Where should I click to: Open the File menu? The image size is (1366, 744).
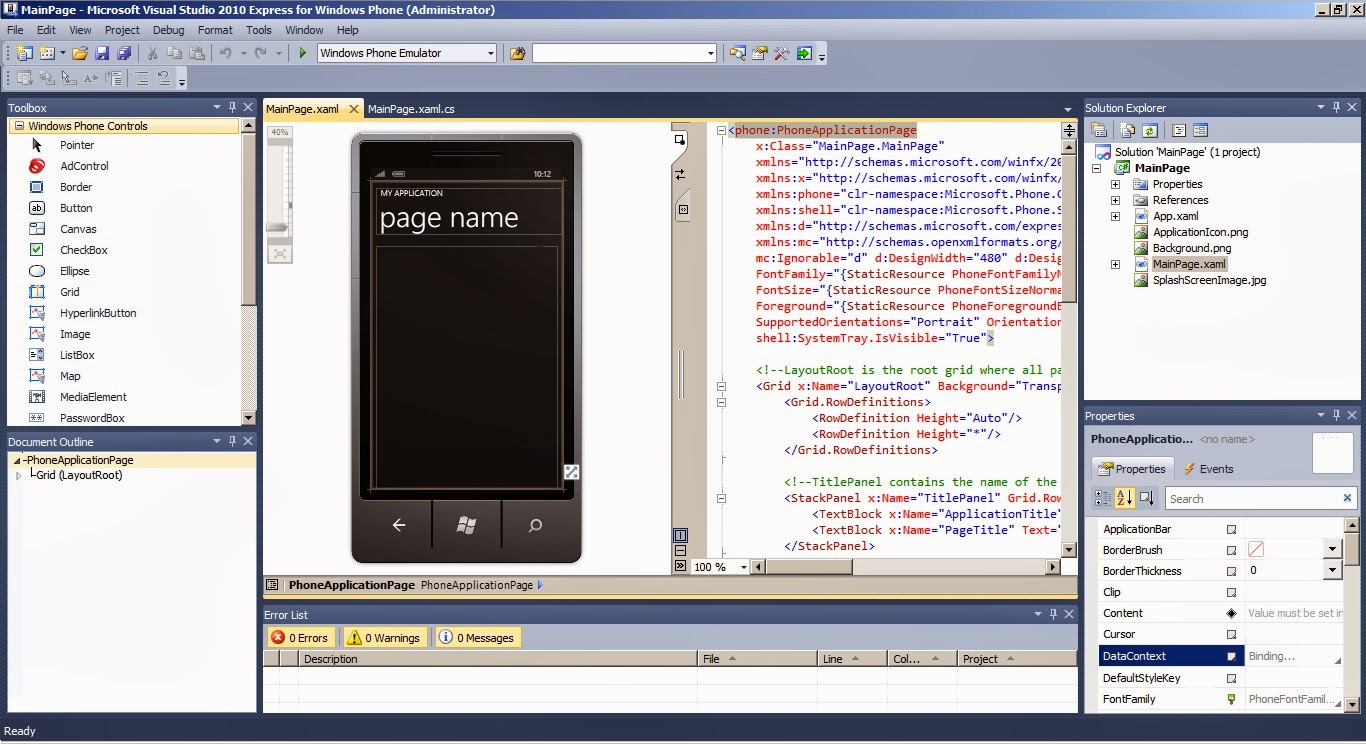[15, 30]
